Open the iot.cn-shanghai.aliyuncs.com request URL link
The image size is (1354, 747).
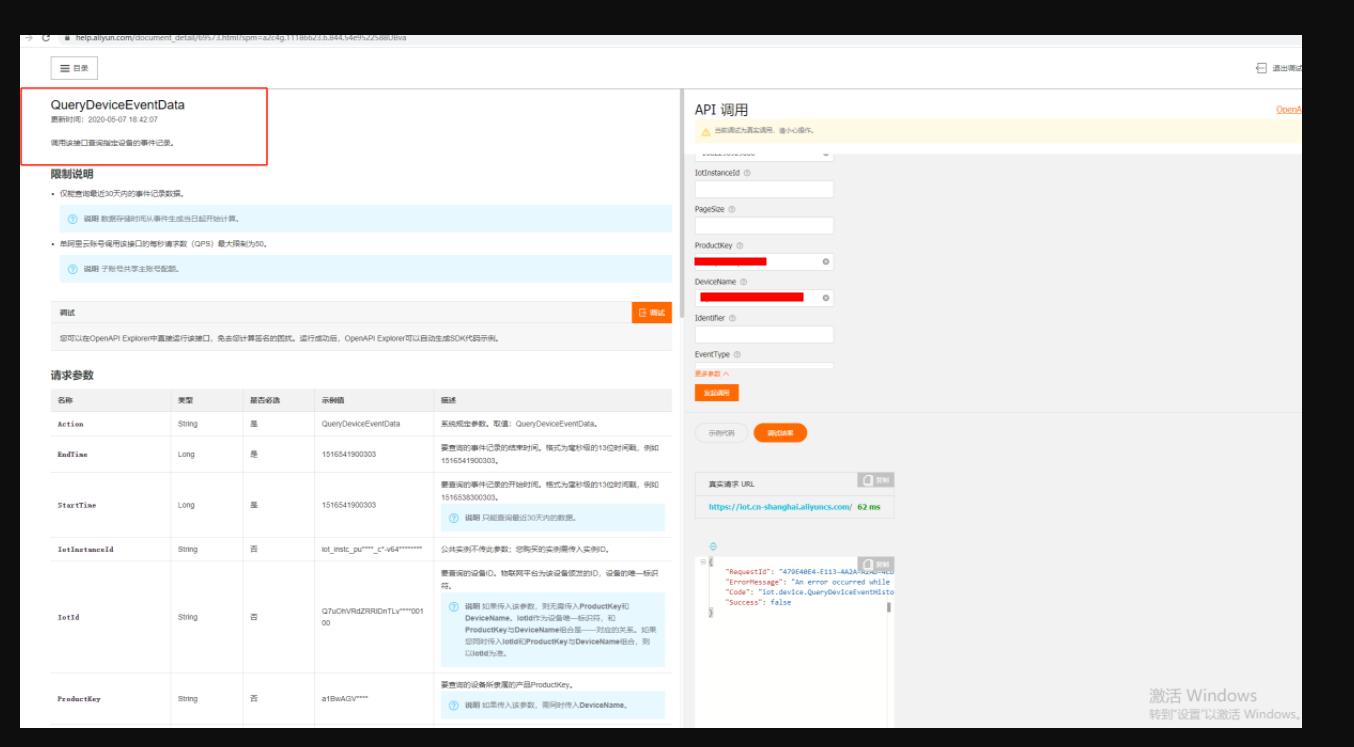780,507
